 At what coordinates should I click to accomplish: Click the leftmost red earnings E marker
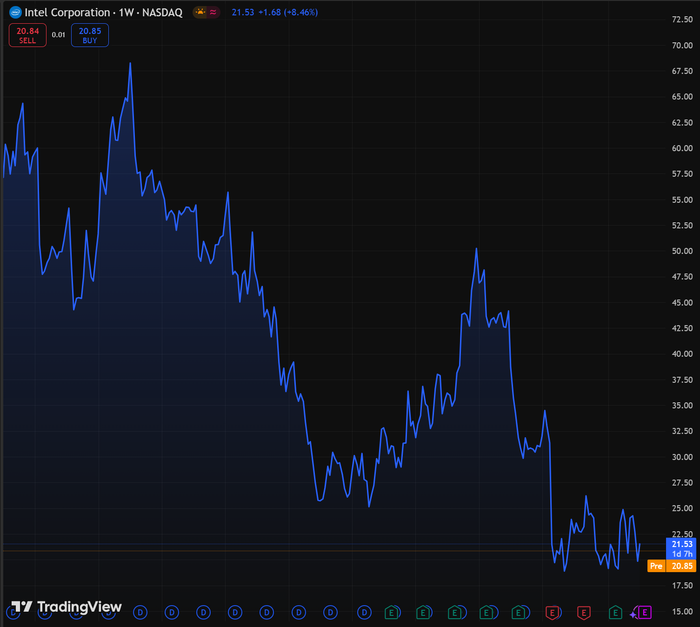tap(552, 613)
